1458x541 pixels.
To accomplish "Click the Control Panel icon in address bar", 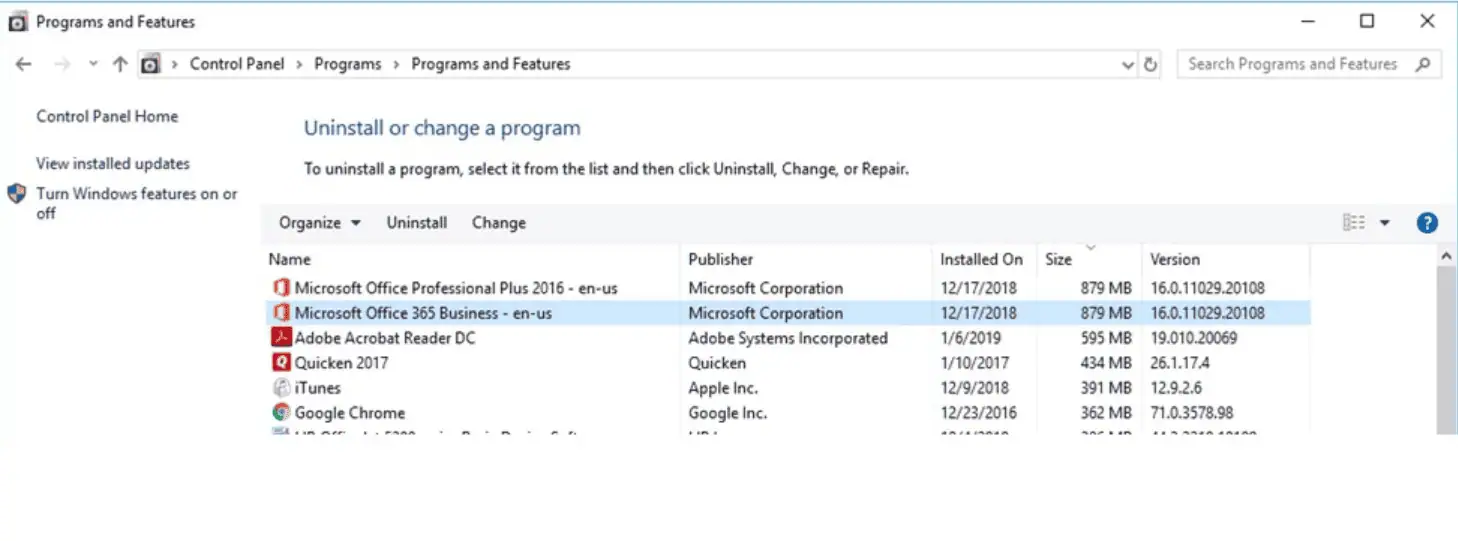I will [x=150, y=64].
